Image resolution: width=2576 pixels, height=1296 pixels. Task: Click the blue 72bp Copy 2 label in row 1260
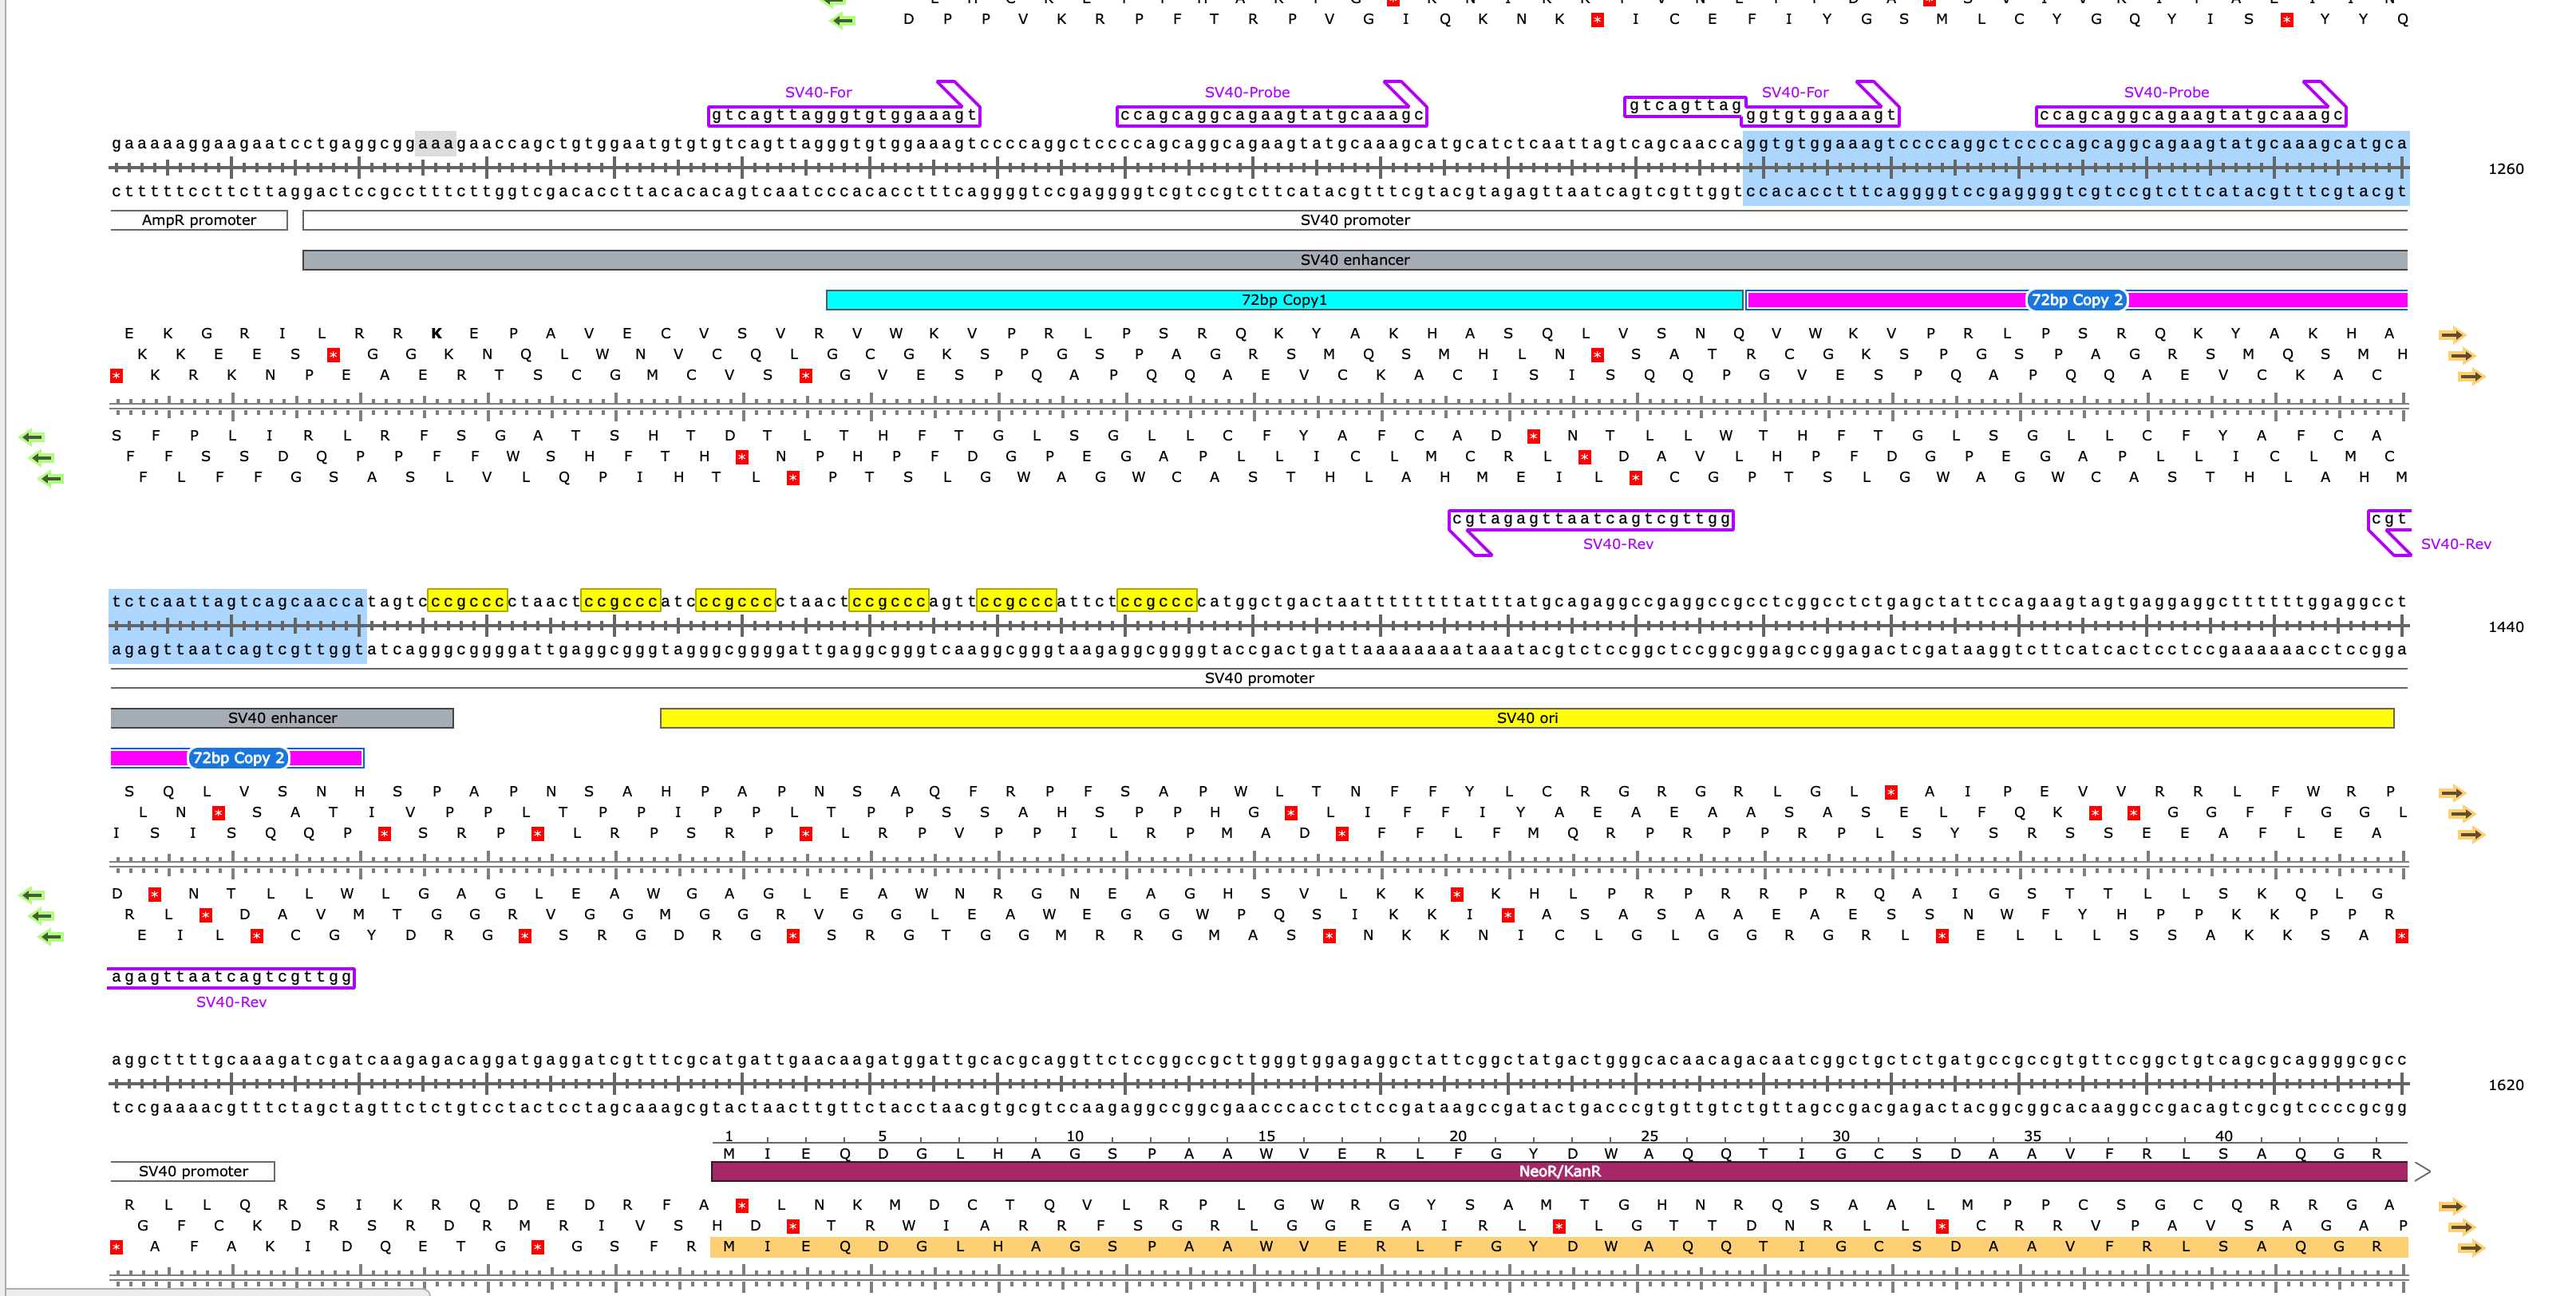2076,300
